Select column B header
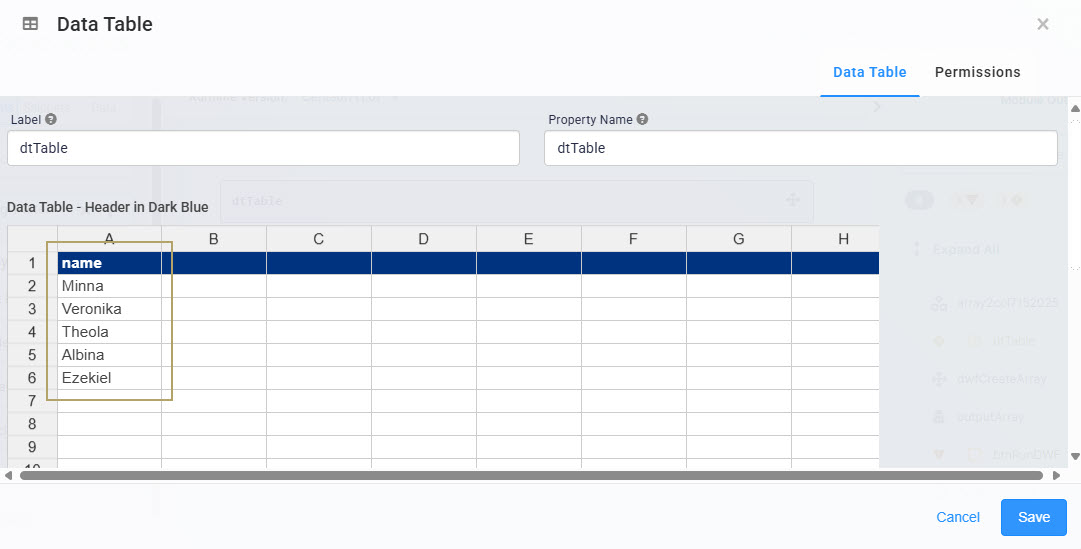 pos(214,239)
